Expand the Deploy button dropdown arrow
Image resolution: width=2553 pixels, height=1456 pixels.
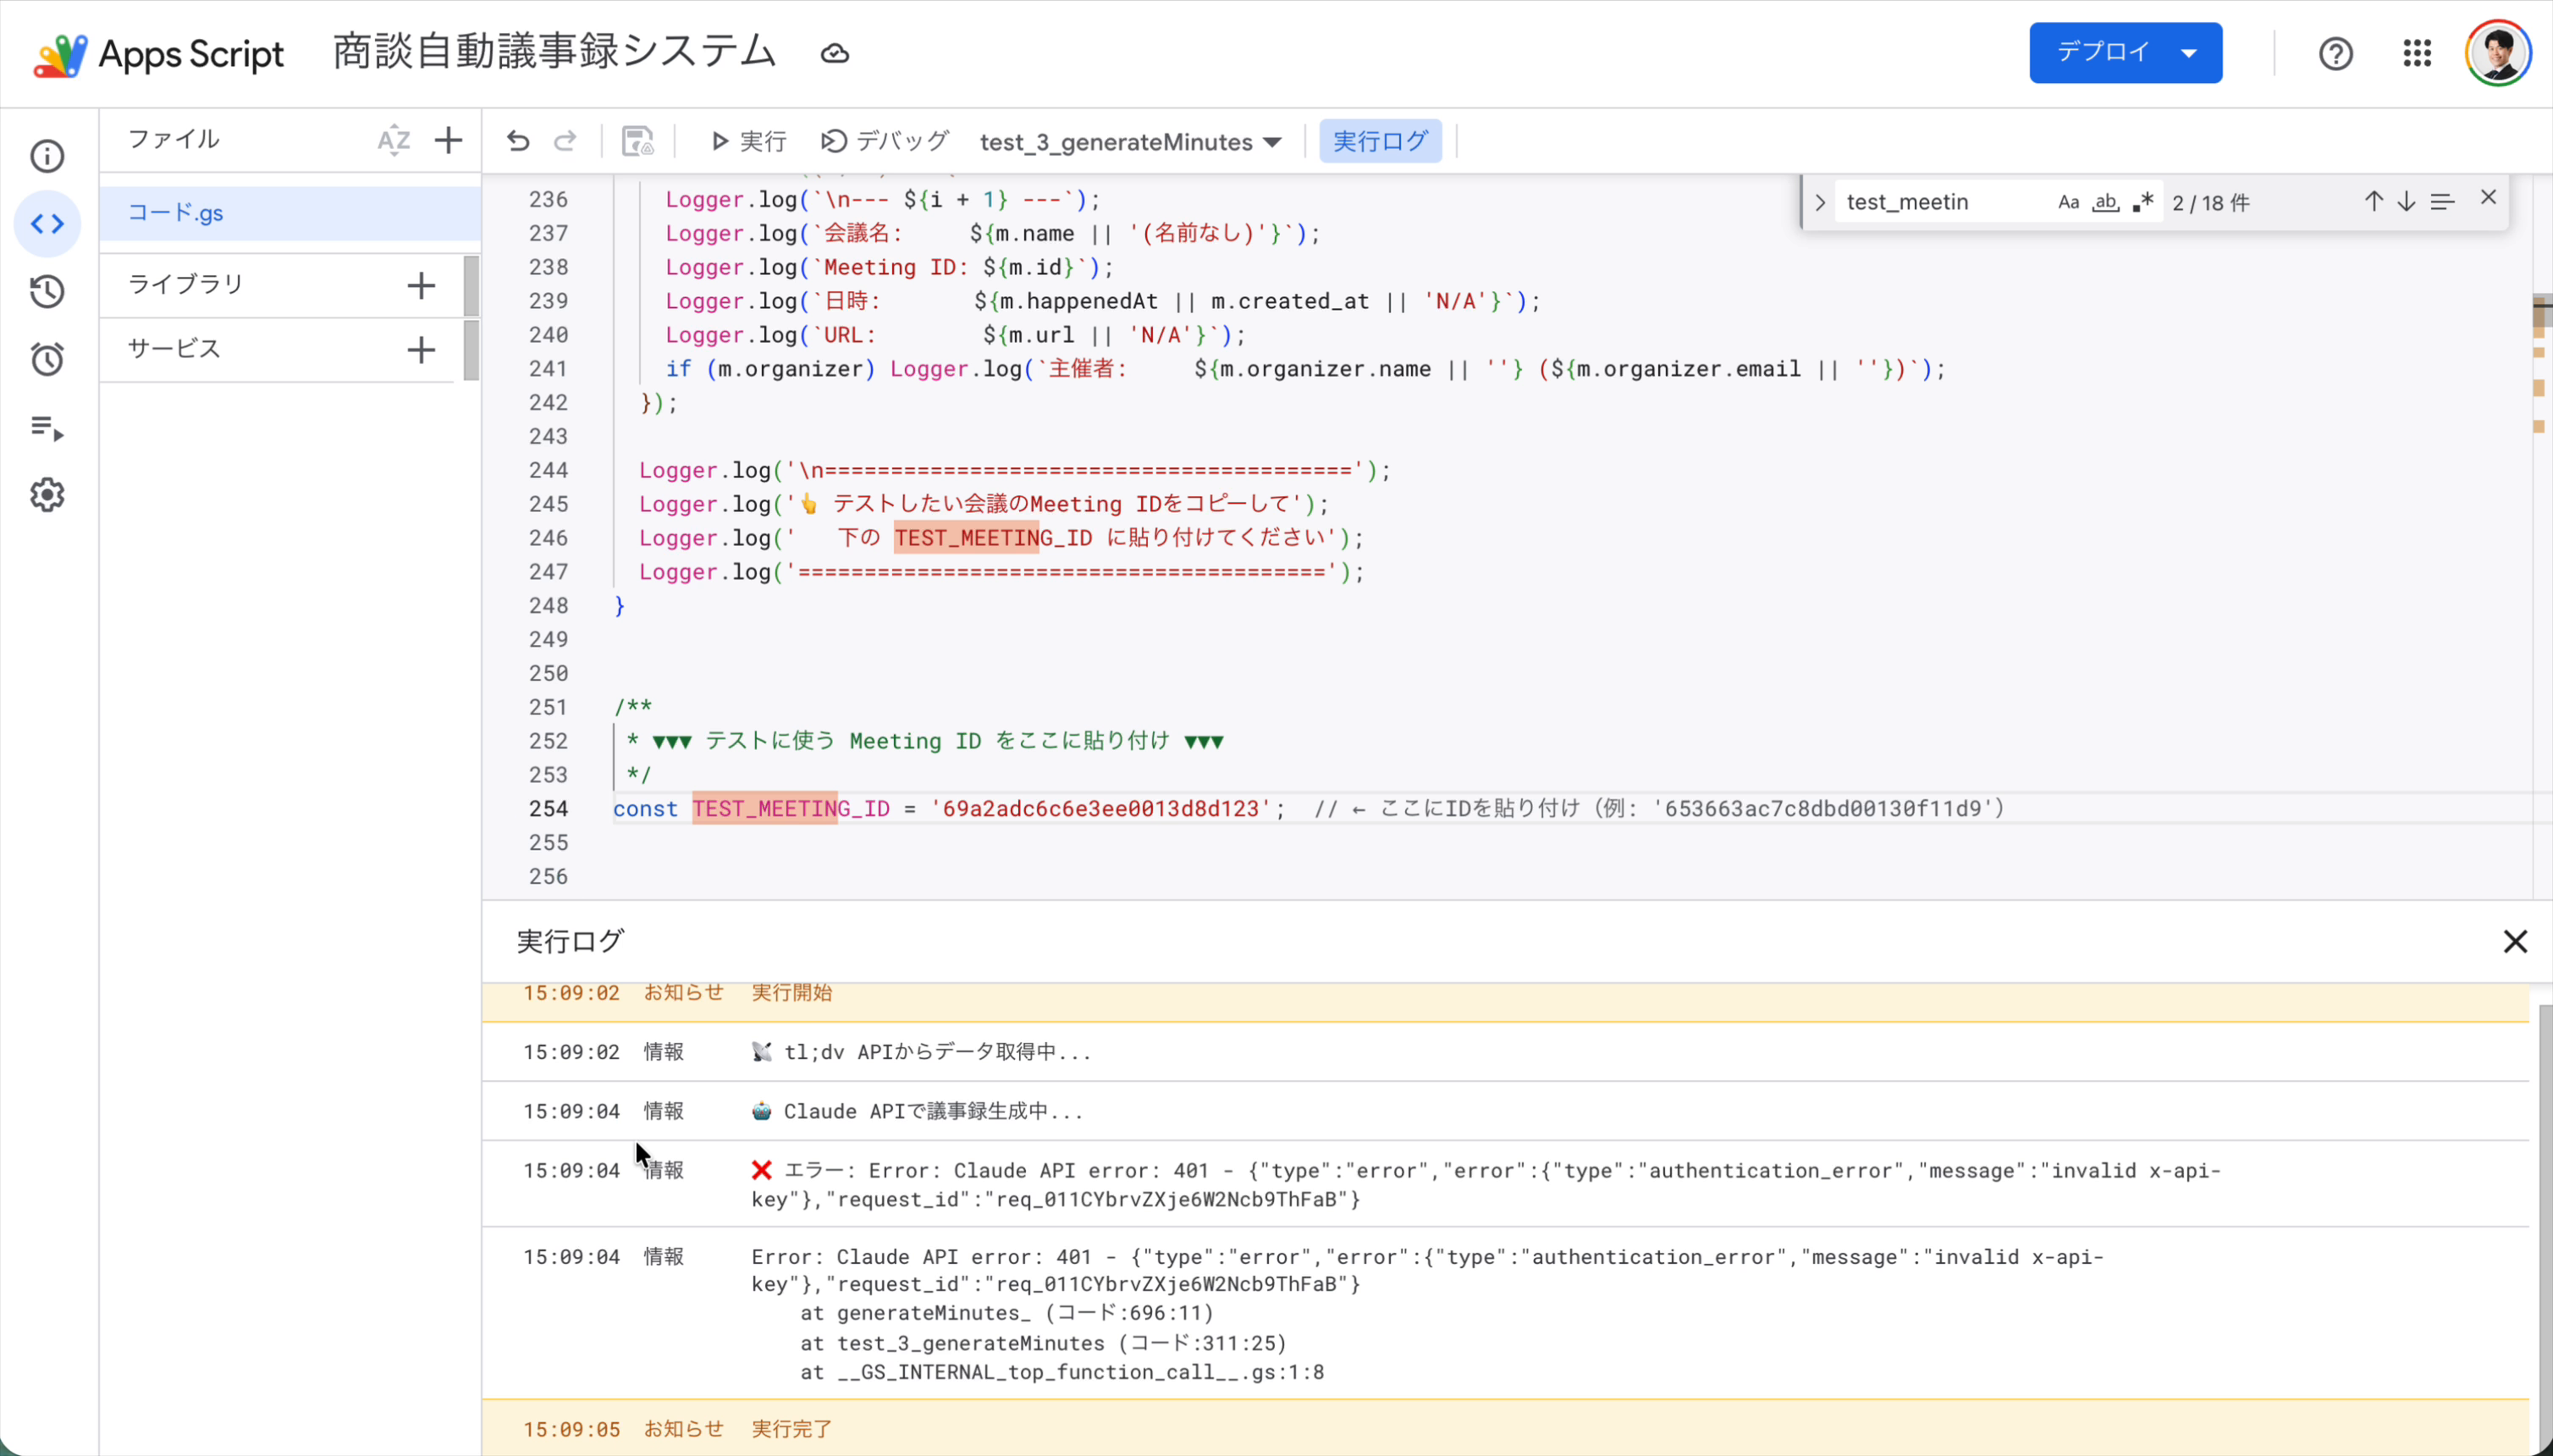[x=2189, y=53]
